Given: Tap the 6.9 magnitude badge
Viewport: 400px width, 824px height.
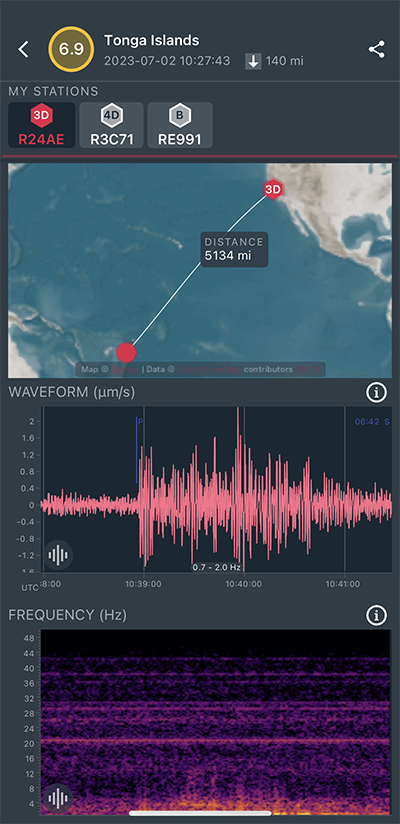Looking at the screenshot, I should 71,50.
